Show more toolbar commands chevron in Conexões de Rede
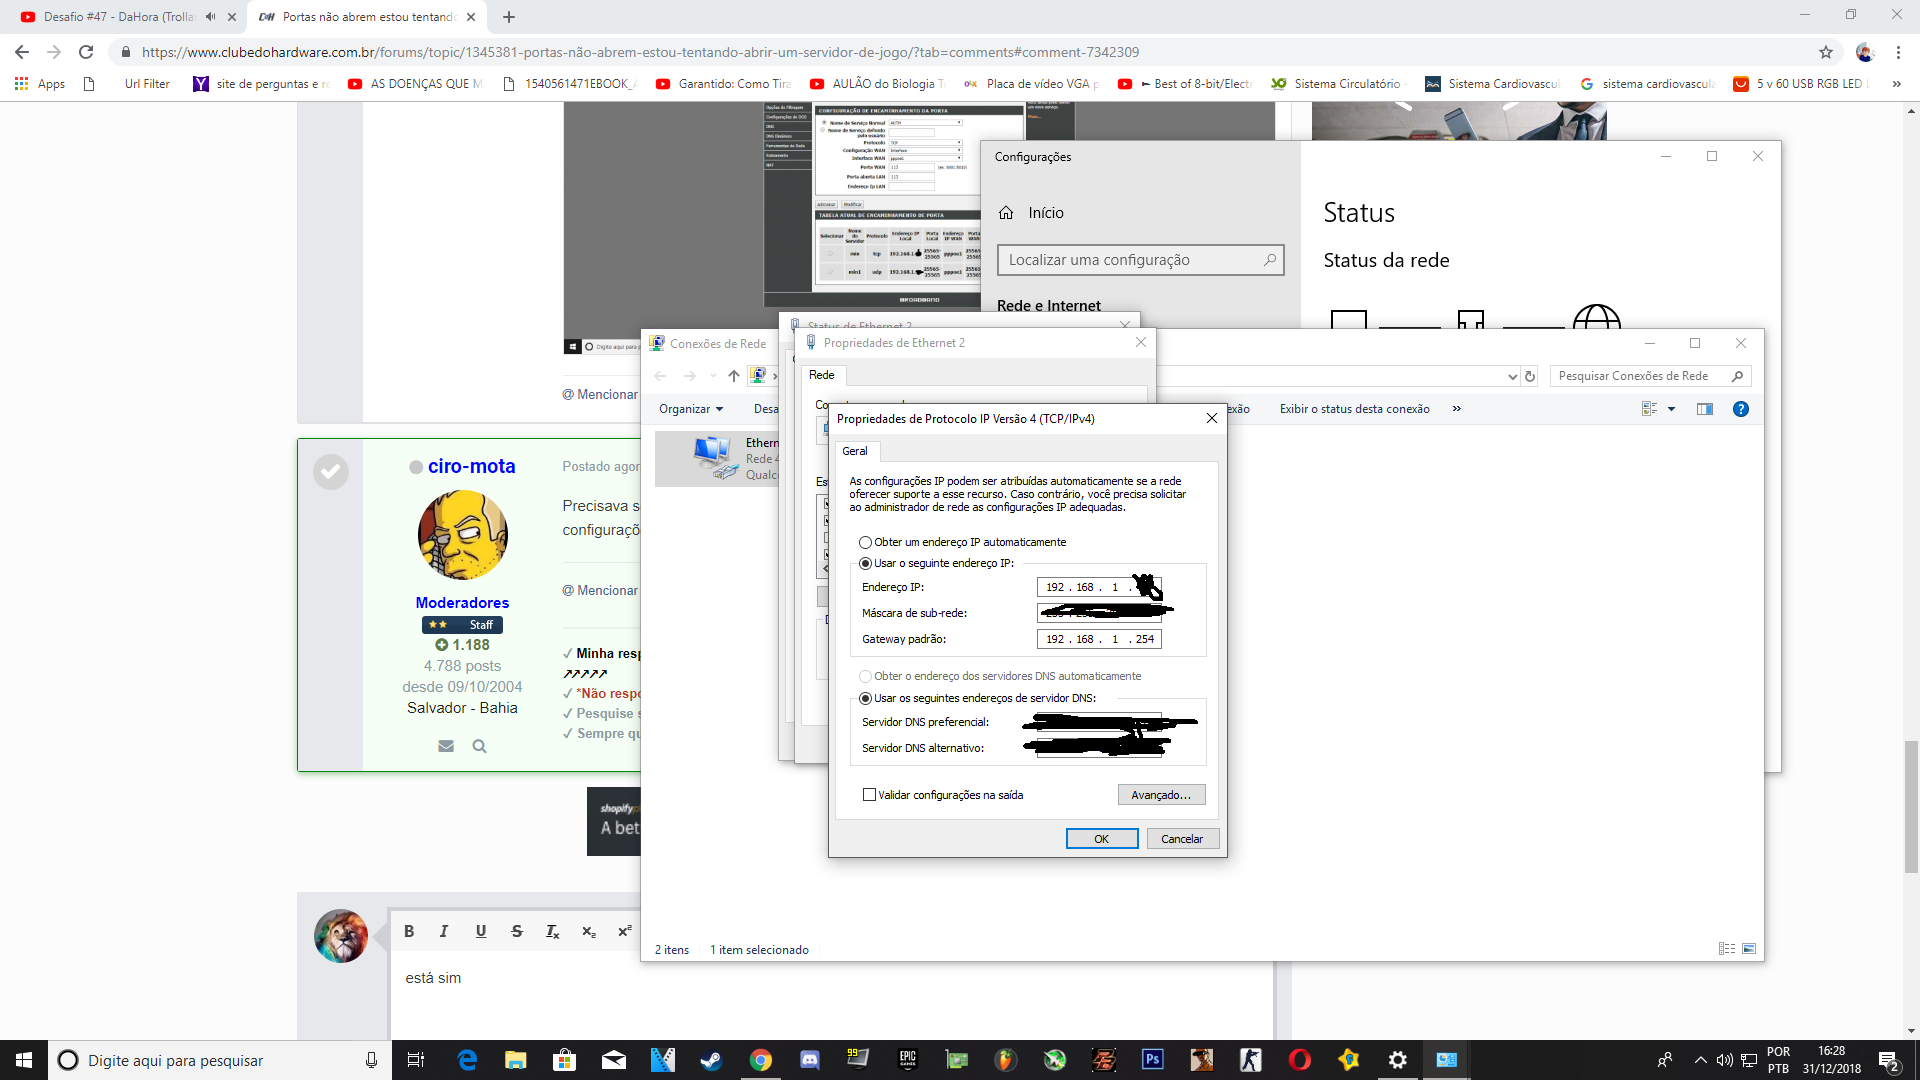The width and height of the screenshot is (1920, 1080). click(x=1457, y=409)
